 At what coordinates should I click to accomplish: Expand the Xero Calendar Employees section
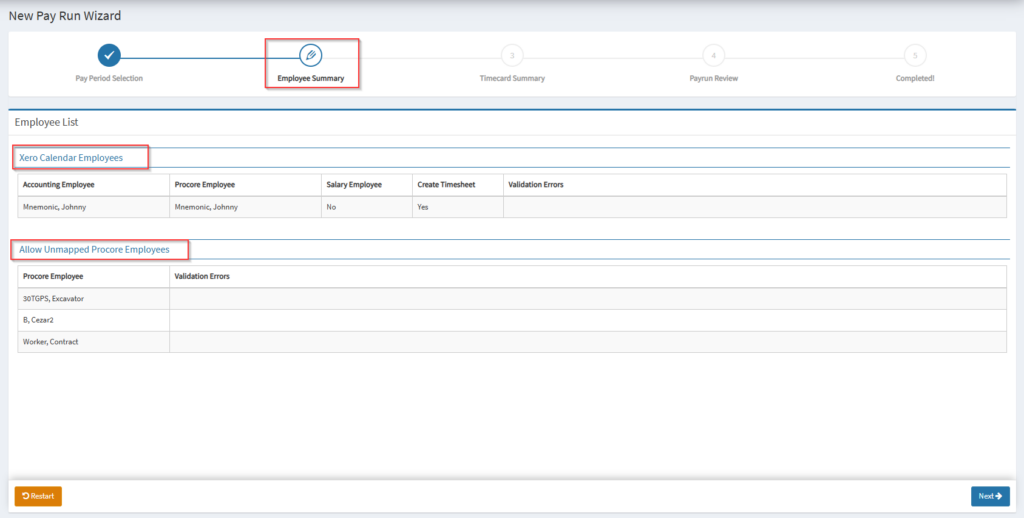(x=71, y=158)
